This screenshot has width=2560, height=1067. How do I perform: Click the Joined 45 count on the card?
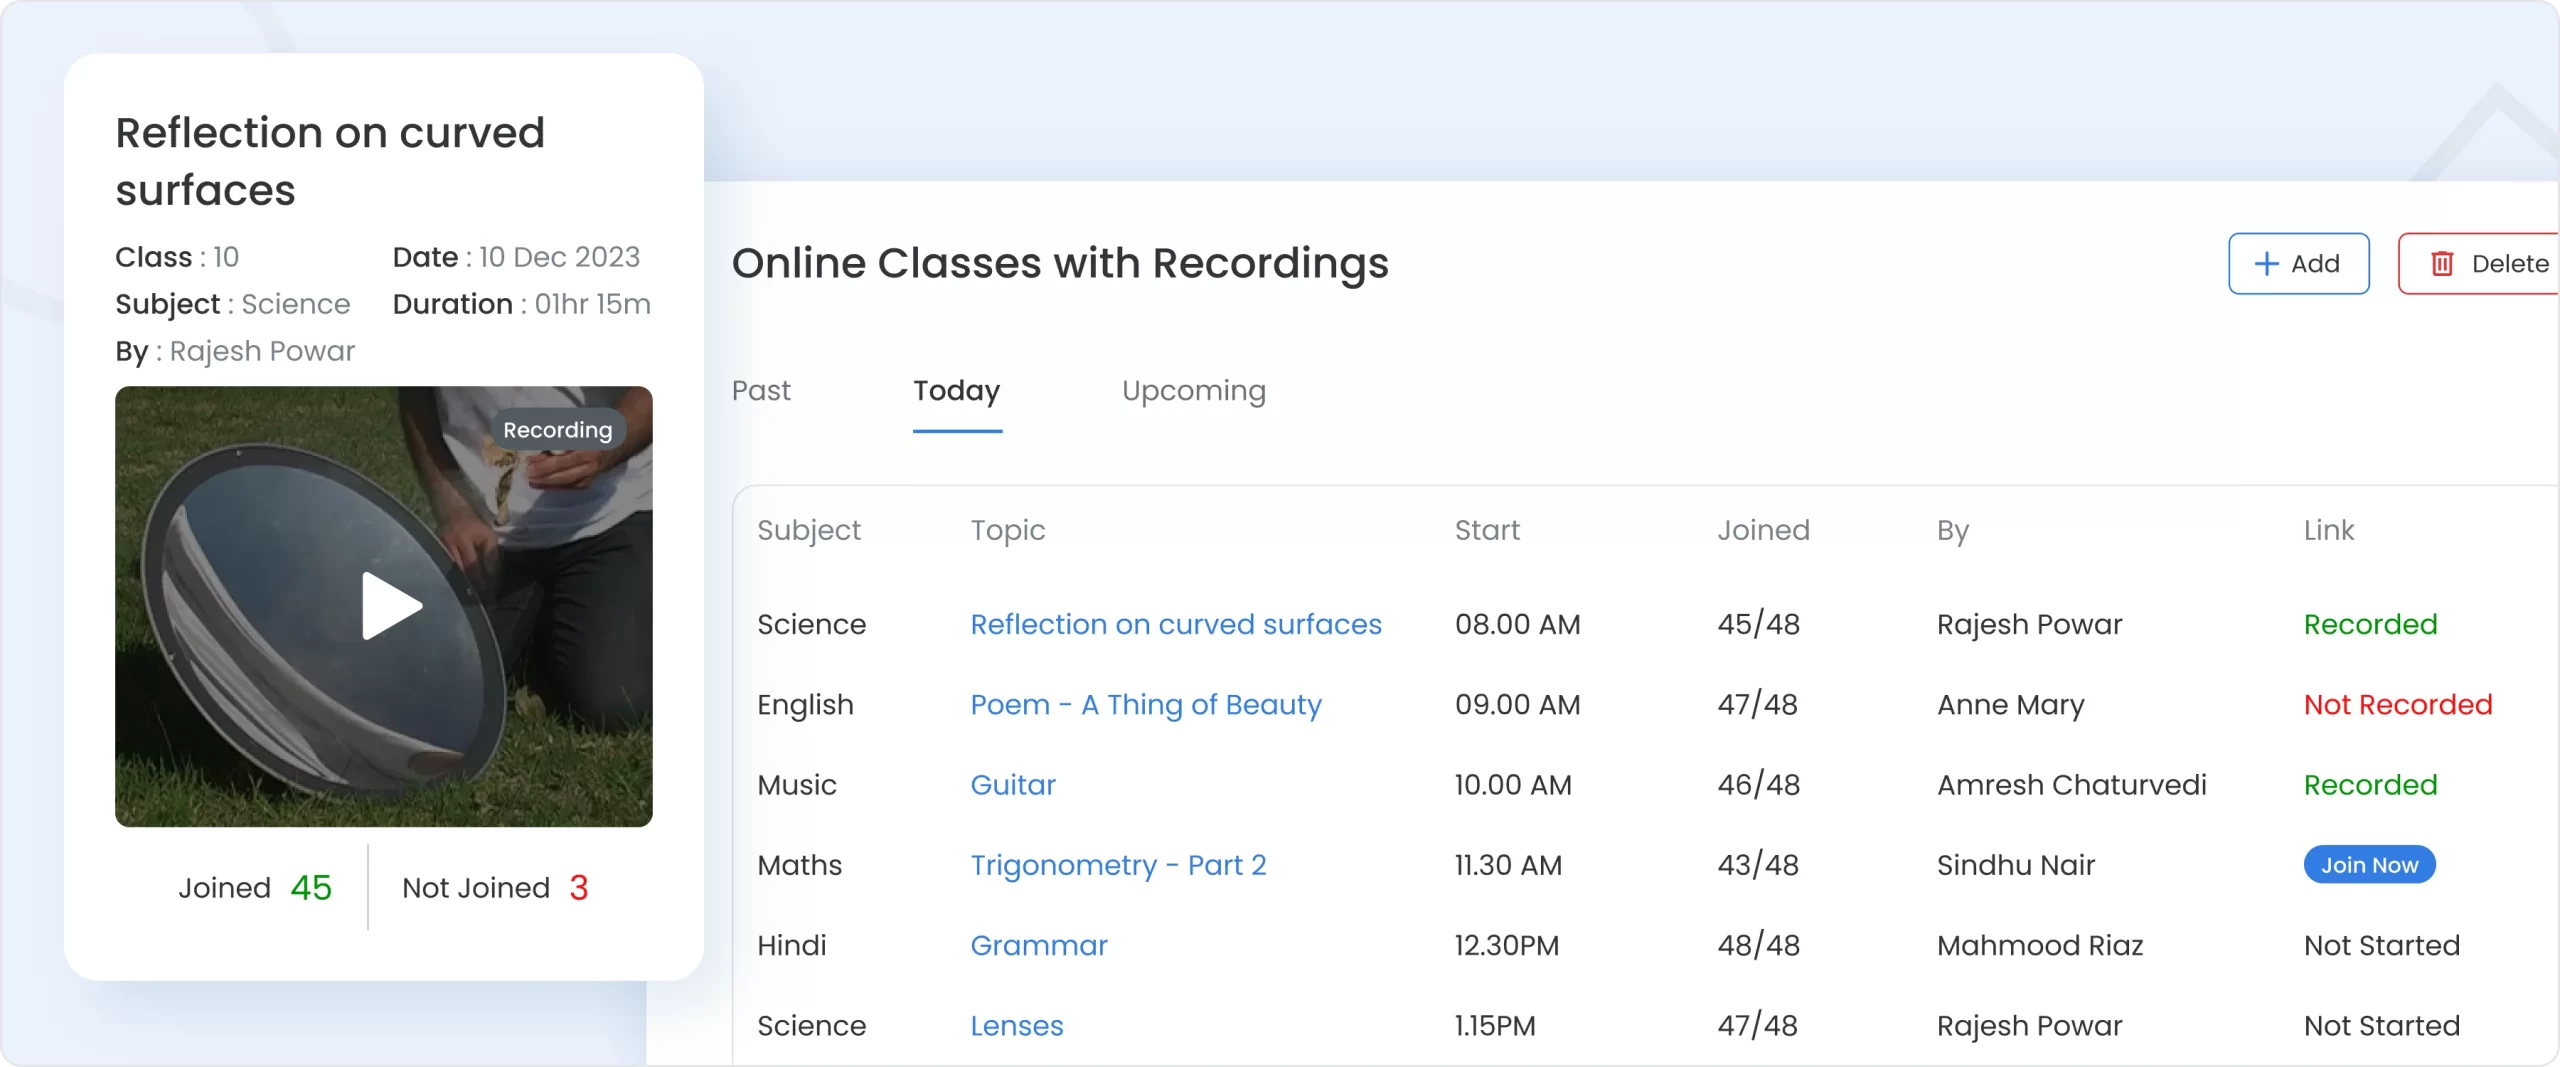(257, 887)
